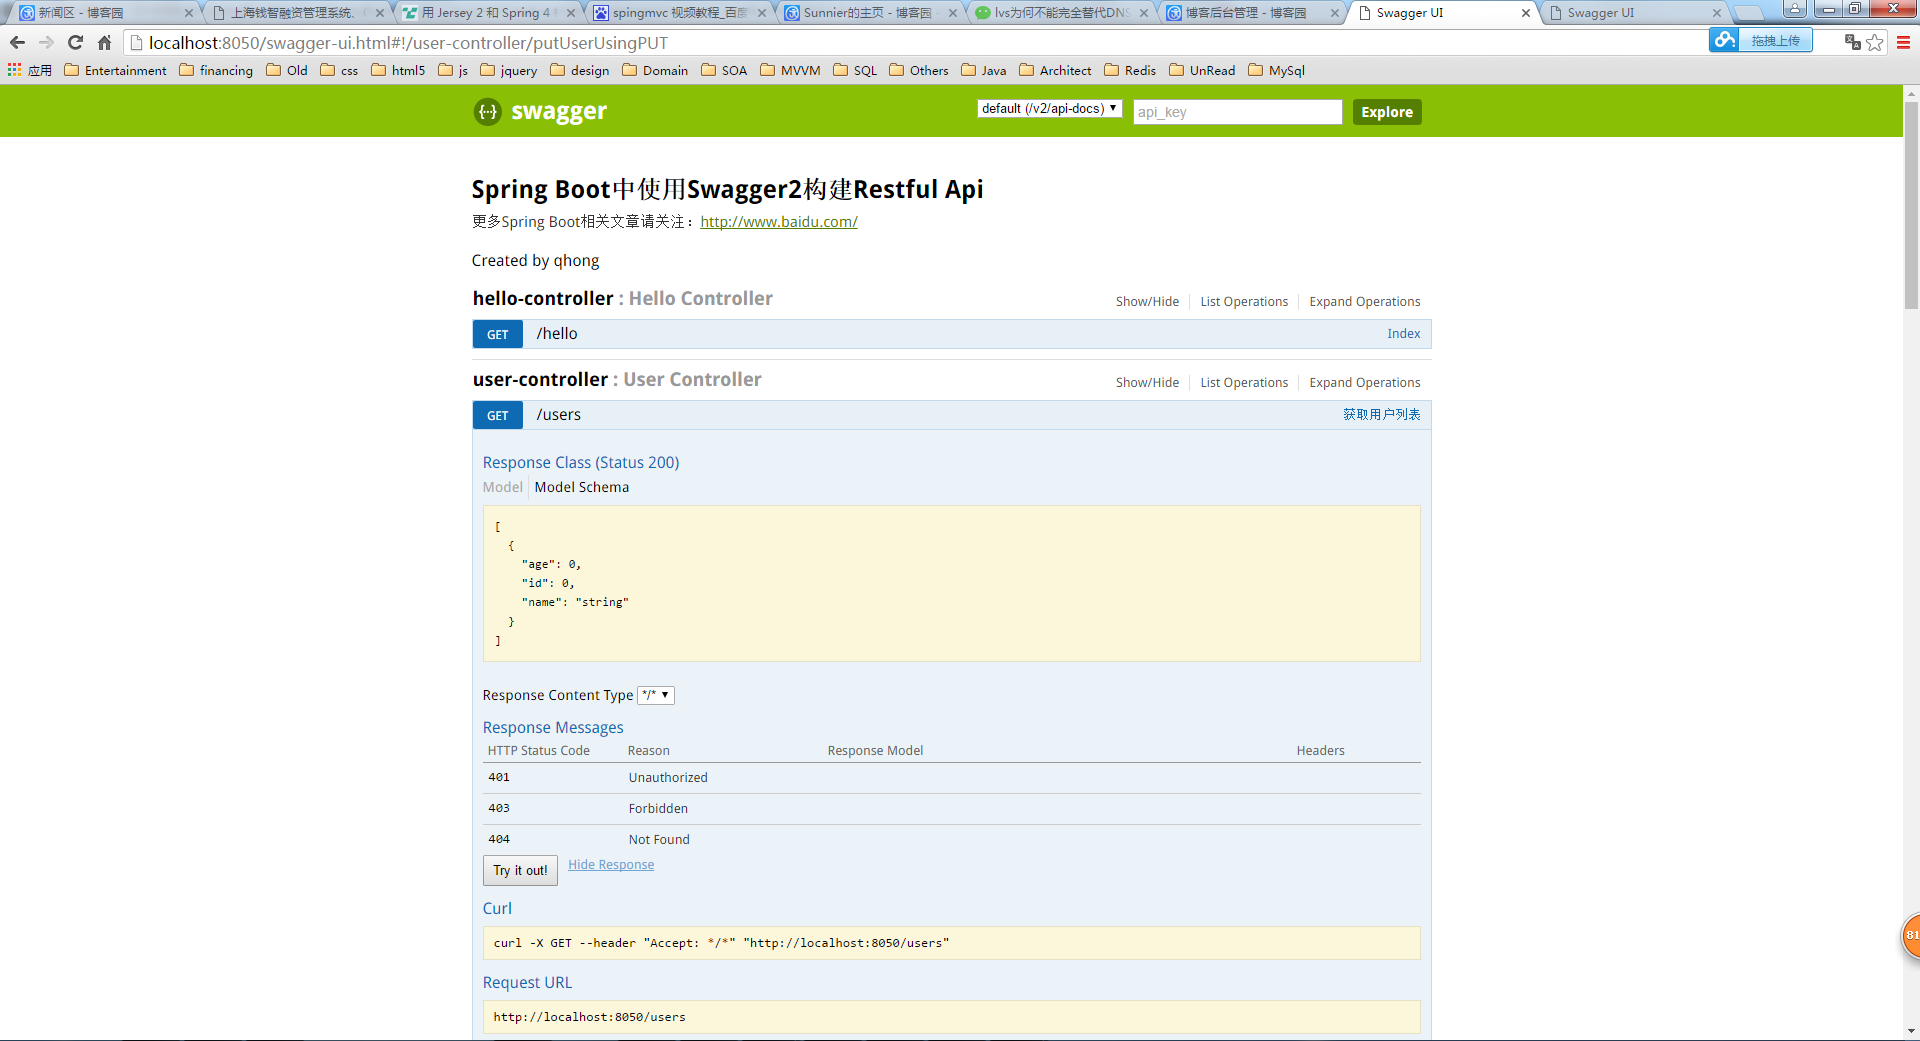
Task: Open the html5 bookmark folder
Action: pos(398,70)
